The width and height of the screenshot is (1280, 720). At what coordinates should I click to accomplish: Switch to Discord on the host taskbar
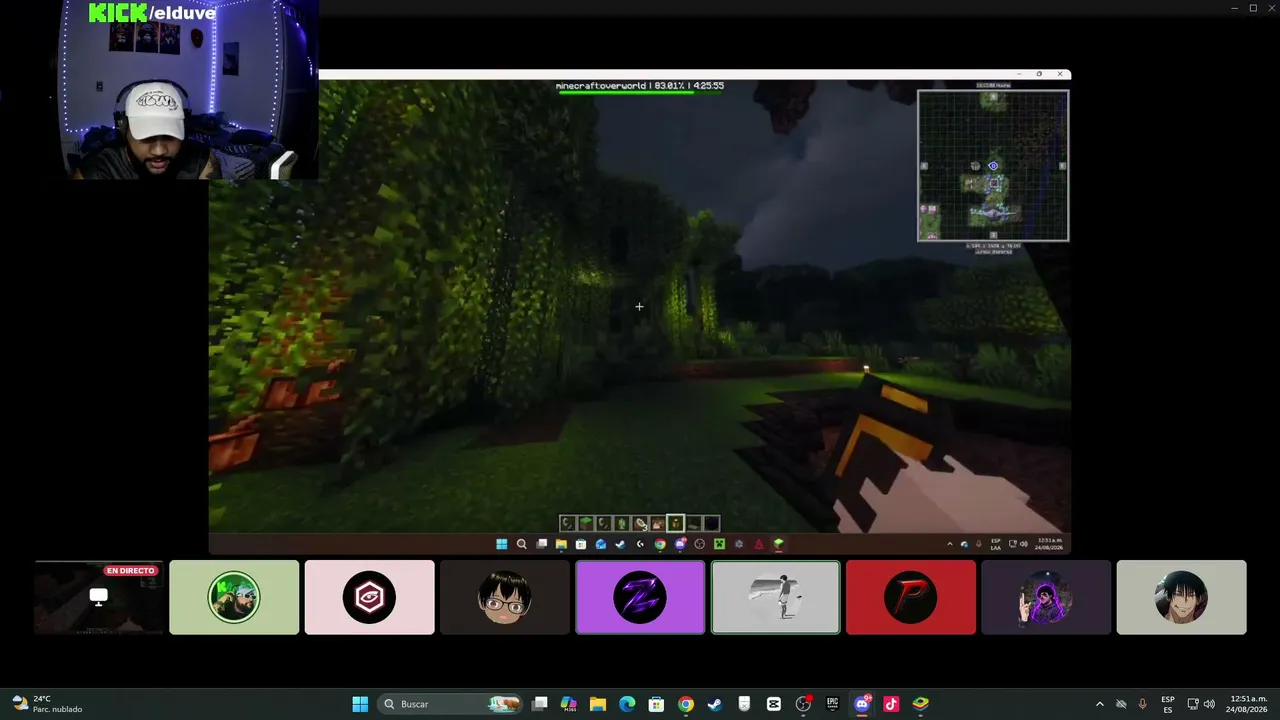862,704
